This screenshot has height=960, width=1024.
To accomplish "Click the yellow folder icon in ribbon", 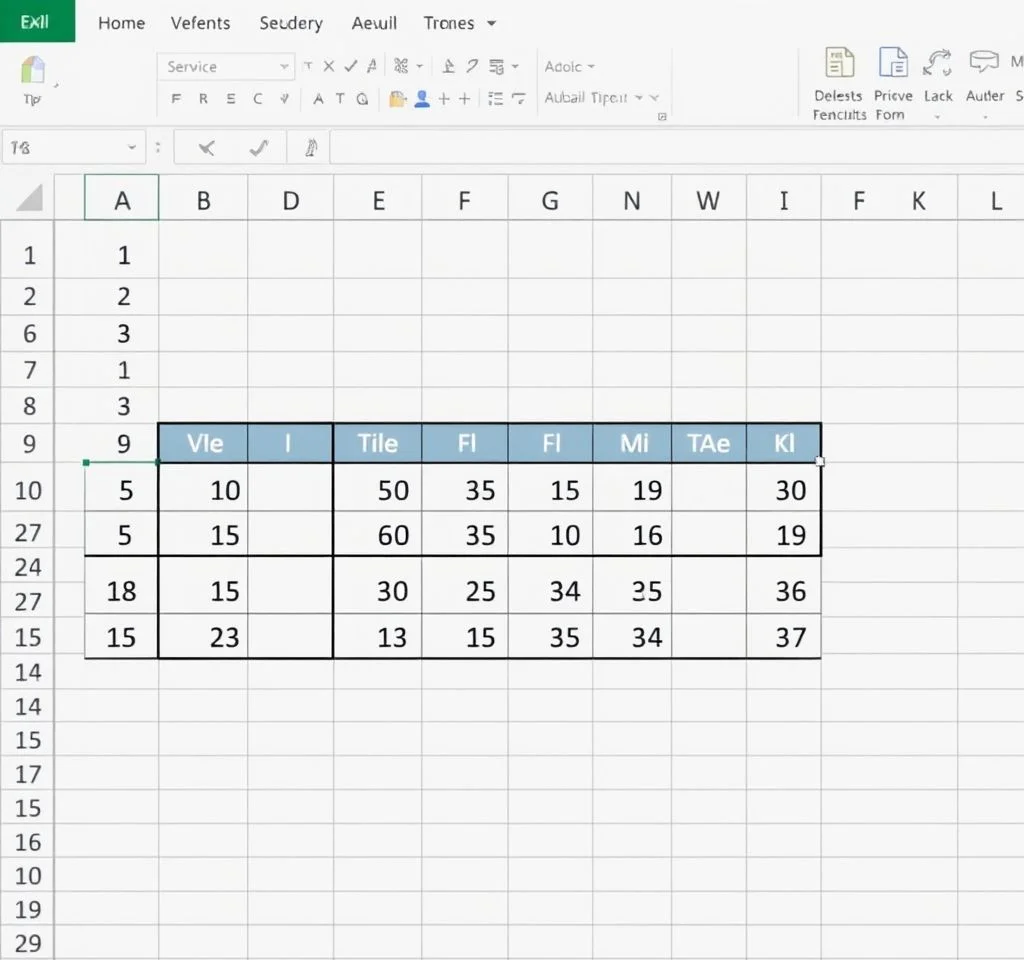I will pos(397,98).
